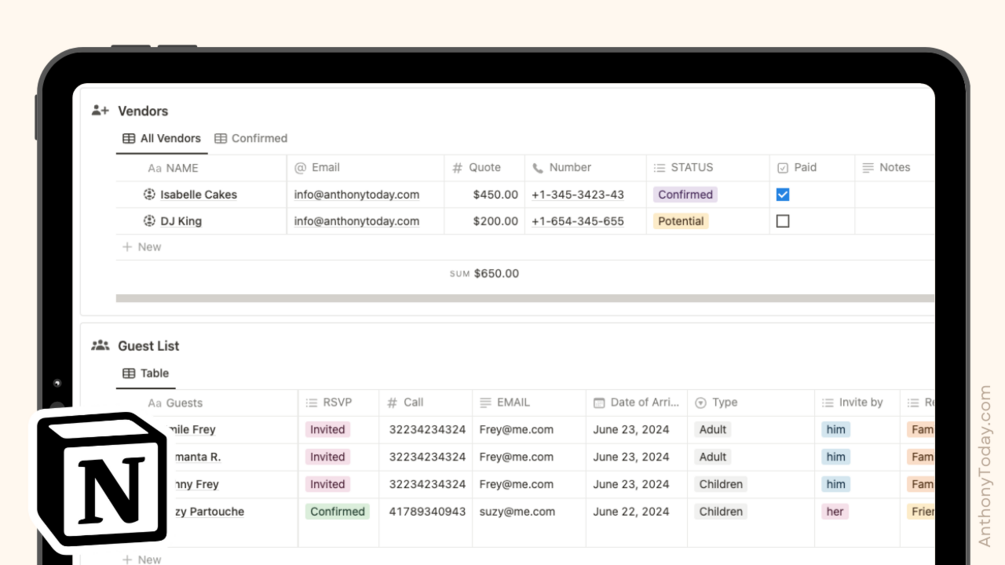Open the DJ King page link

coord(181,221)
